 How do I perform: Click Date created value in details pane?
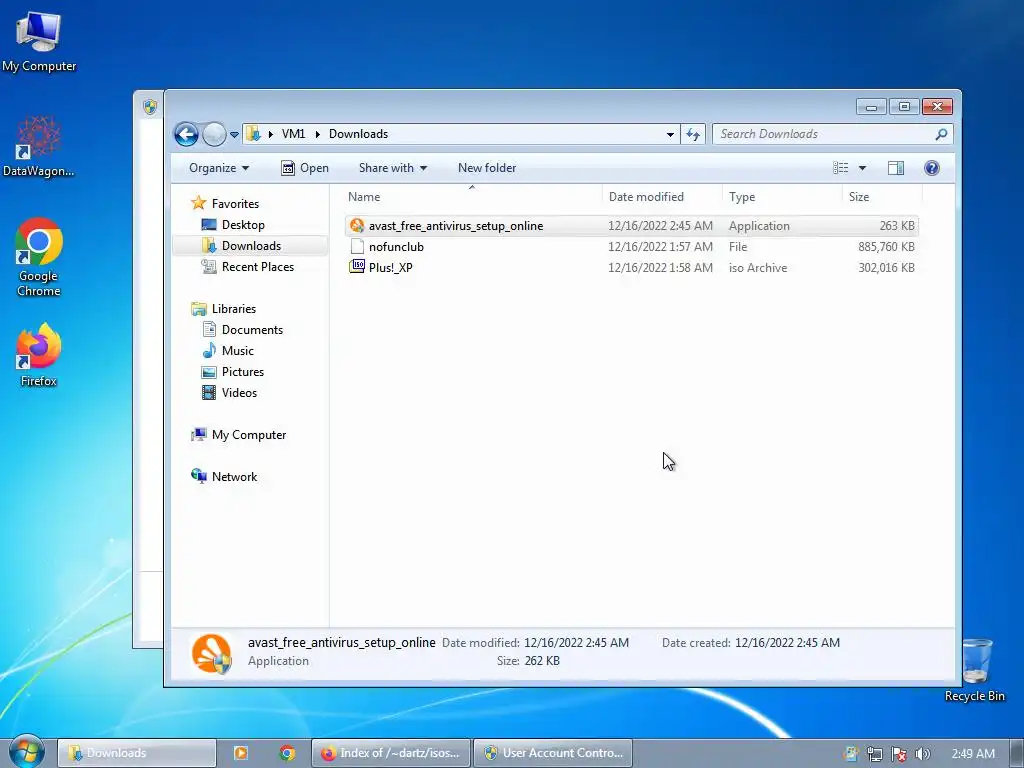(787, 643)
